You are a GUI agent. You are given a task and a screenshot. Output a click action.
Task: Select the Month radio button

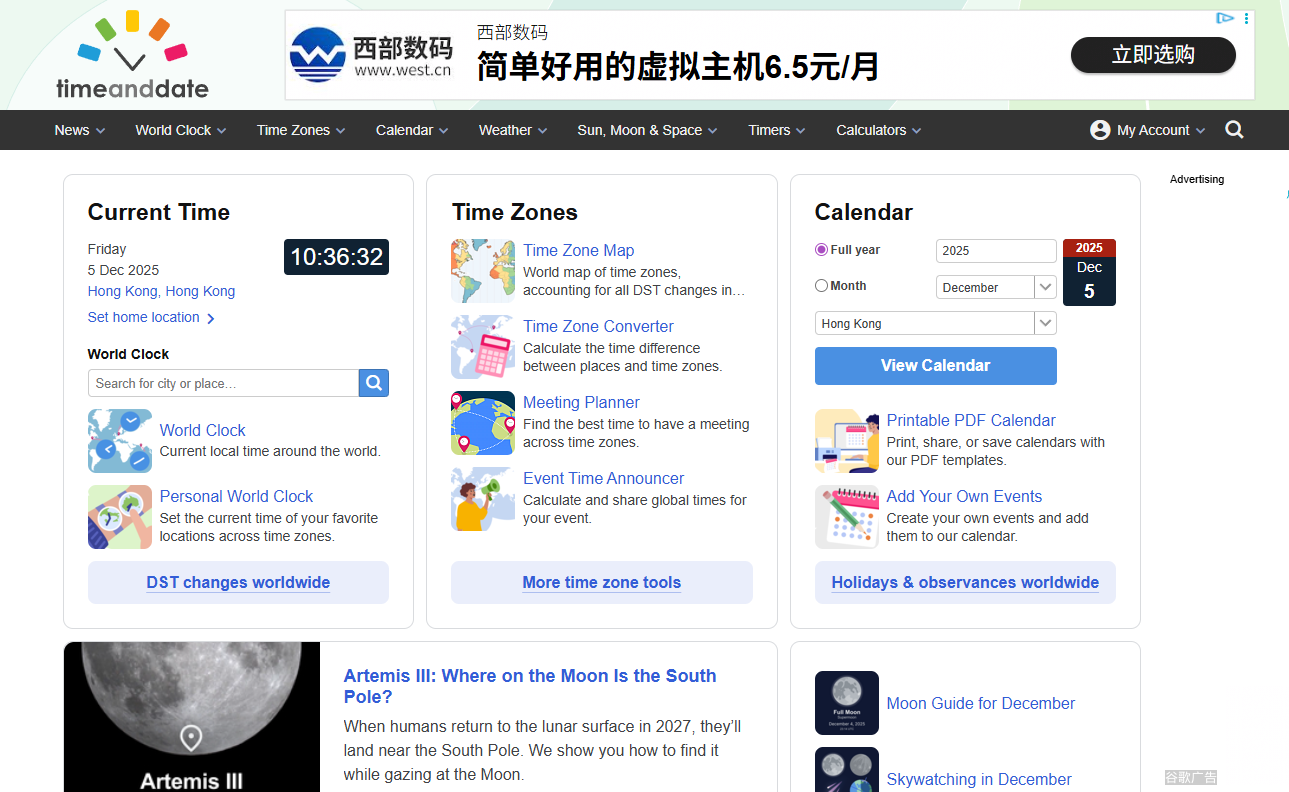(822, 286)
